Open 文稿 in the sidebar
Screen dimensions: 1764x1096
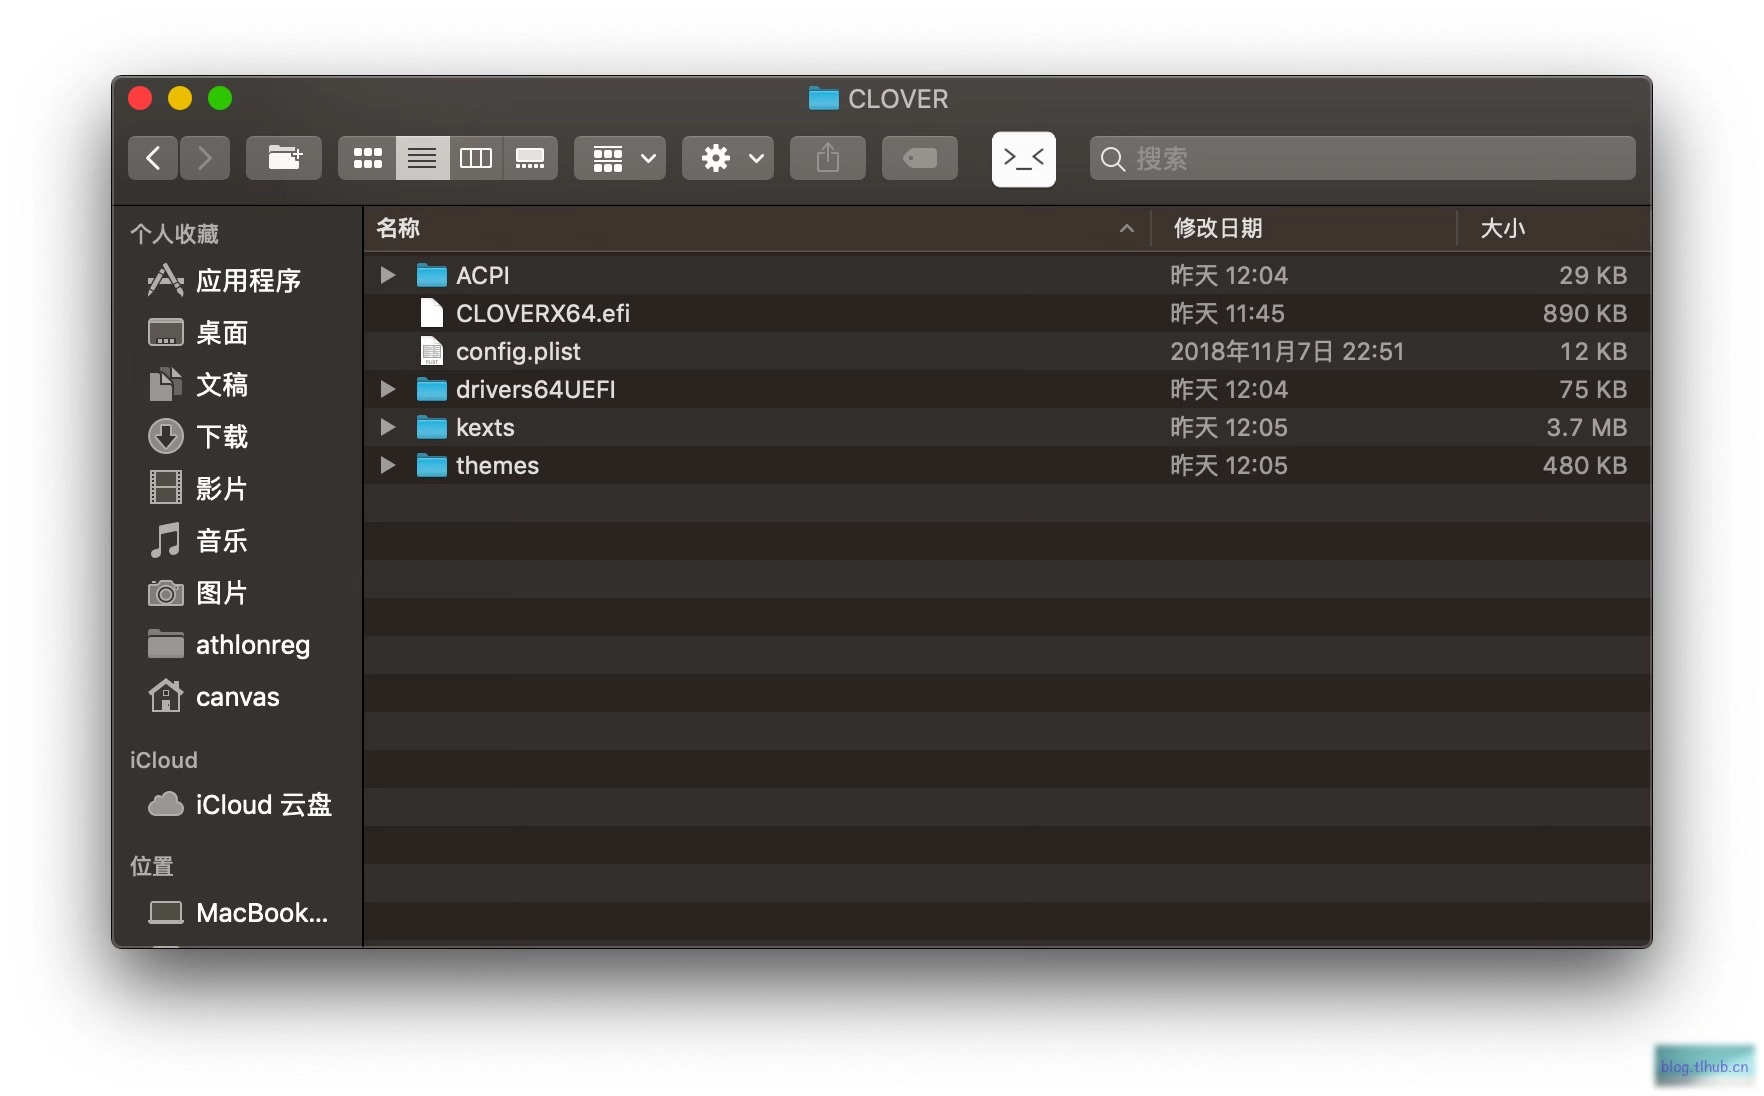(x=236, y=385)
